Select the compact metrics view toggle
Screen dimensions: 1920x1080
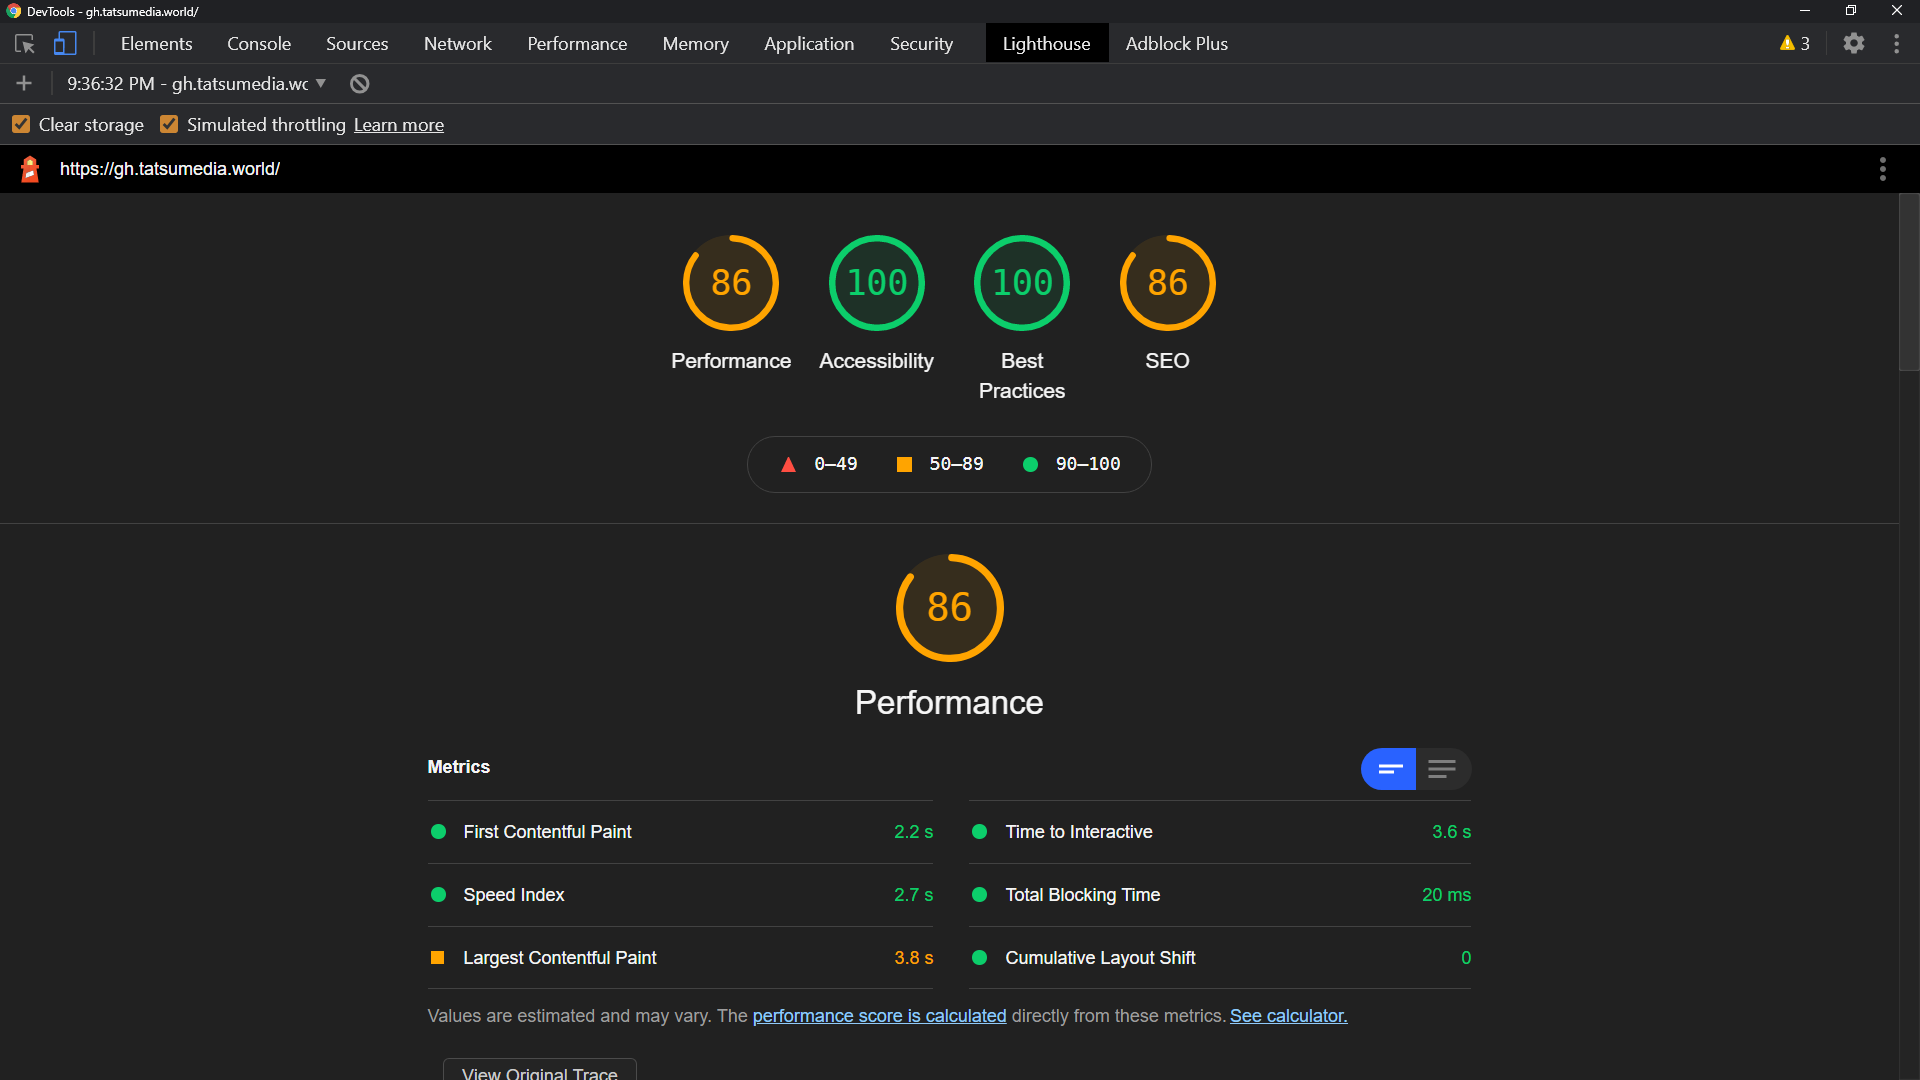[x=1389, y=769]
